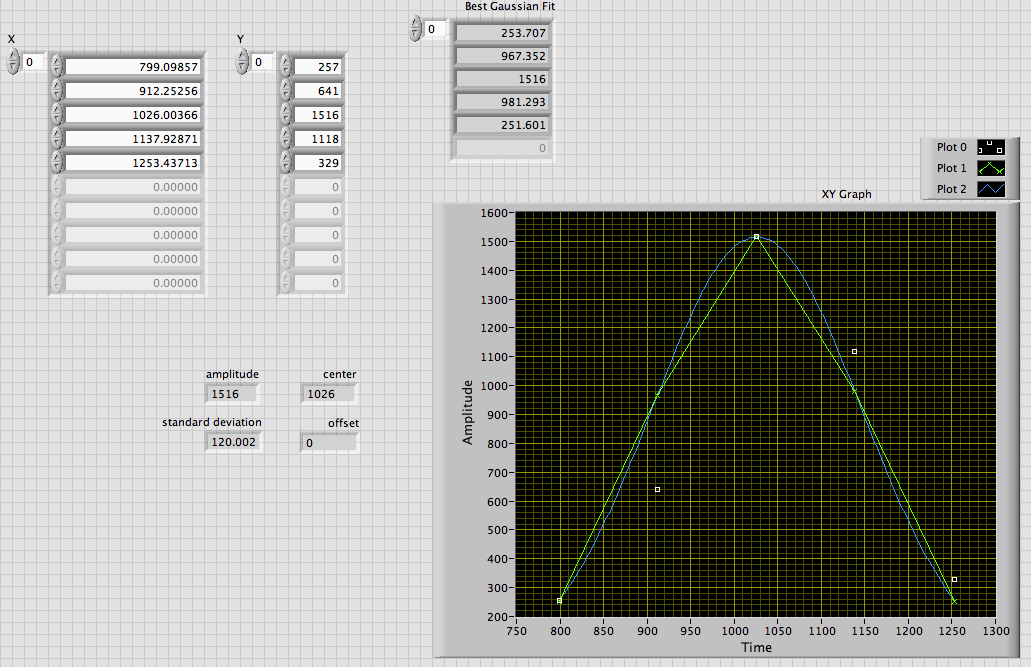Viewport: 1031px width, 667px height.
Task: Click the stepper beside X value 799.09857
Action: click(x=57, y=66)
